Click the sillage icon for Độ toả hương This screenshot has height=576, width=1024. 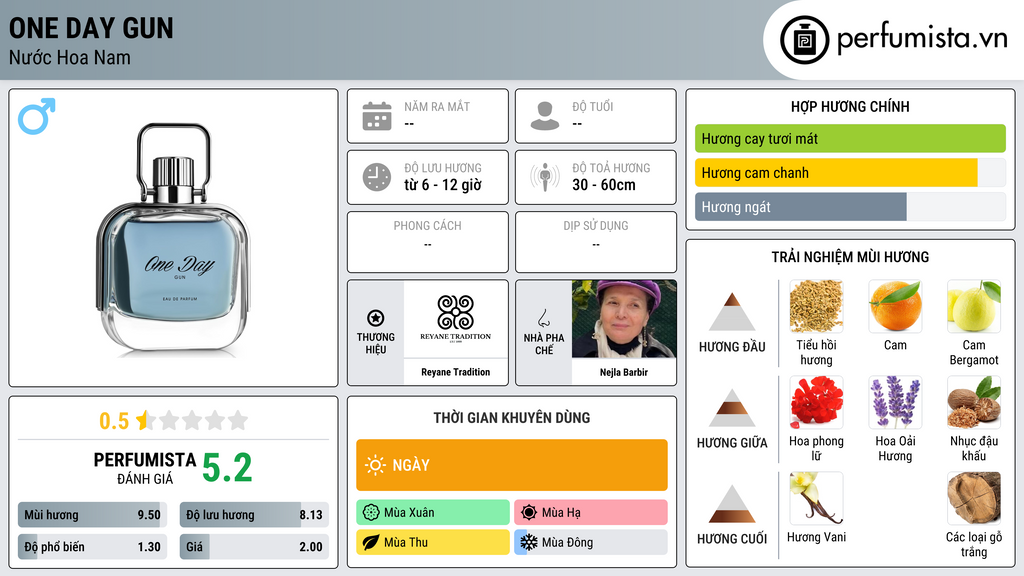[545, 177]
